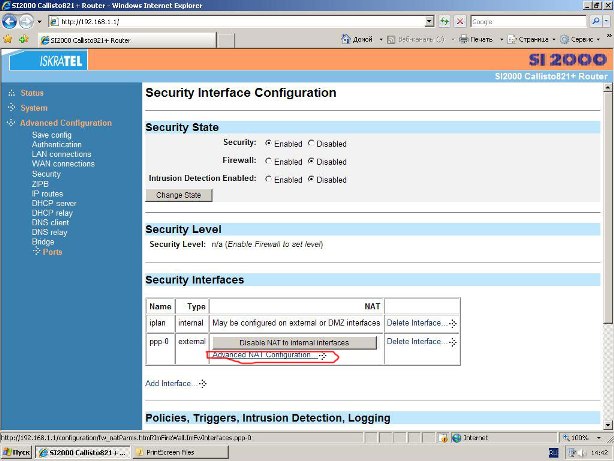Open Bridge in sidebar

point(43,242)
